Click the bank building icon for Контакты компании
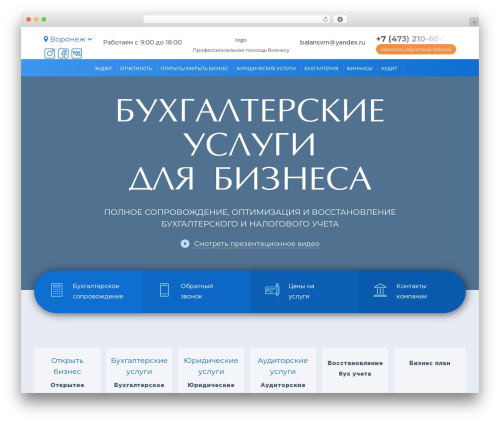 click(380, 290)
